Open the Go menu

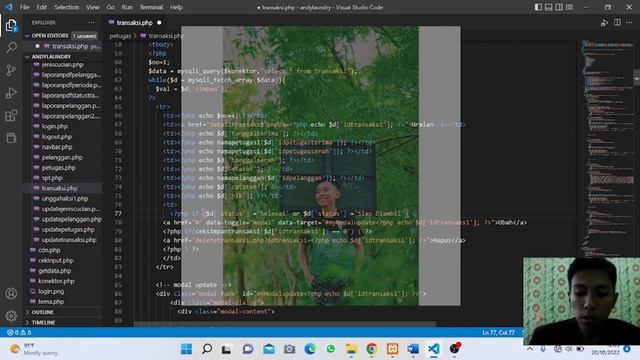[111, 7]
